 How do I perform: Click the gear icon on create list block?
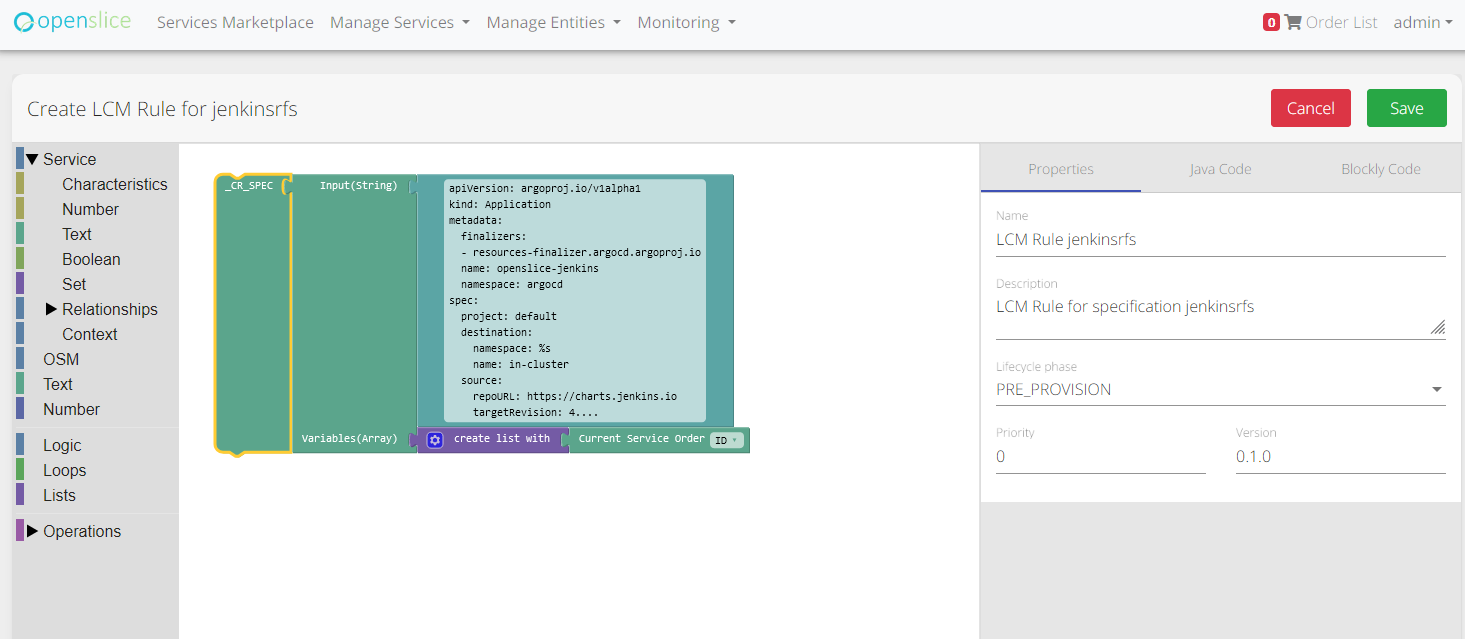(435, 440)
